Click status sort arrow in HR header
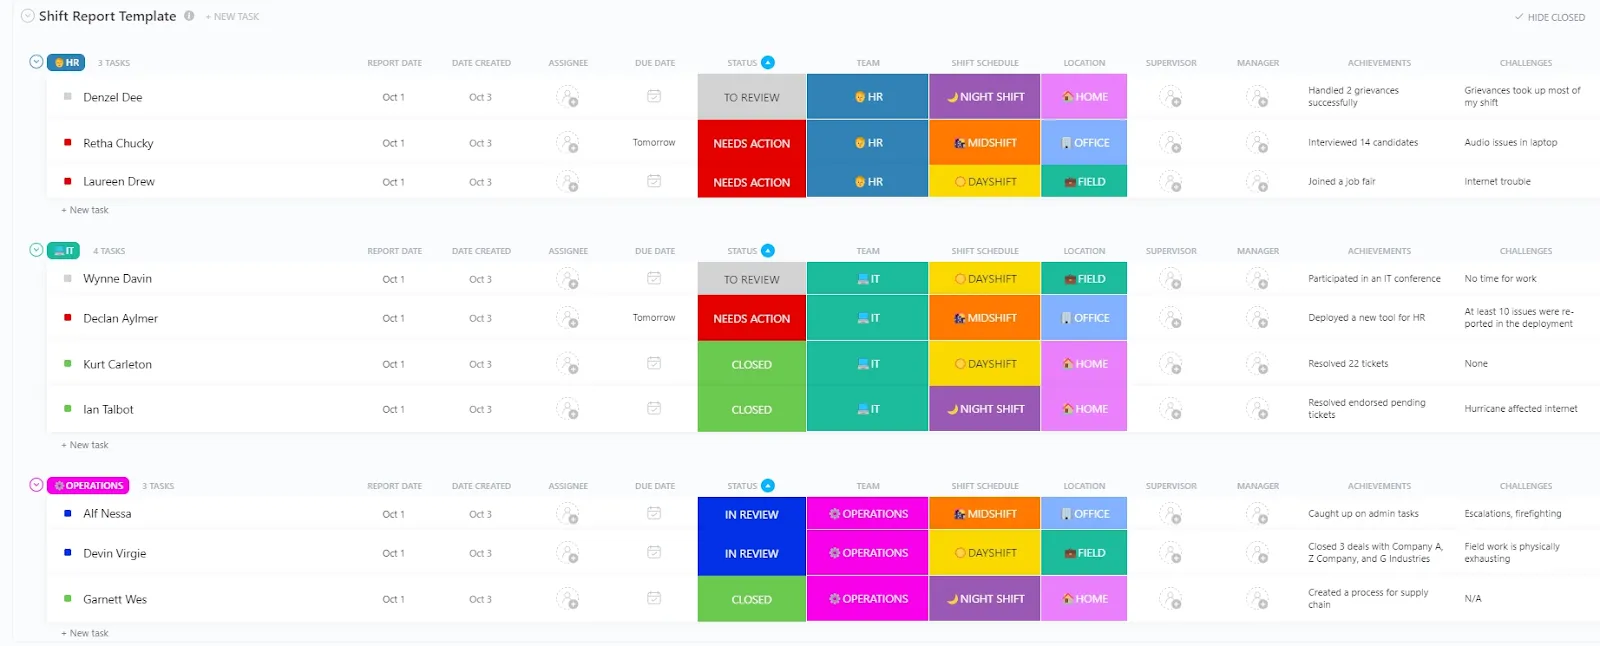1600x646 pixels. coord(768,62)
